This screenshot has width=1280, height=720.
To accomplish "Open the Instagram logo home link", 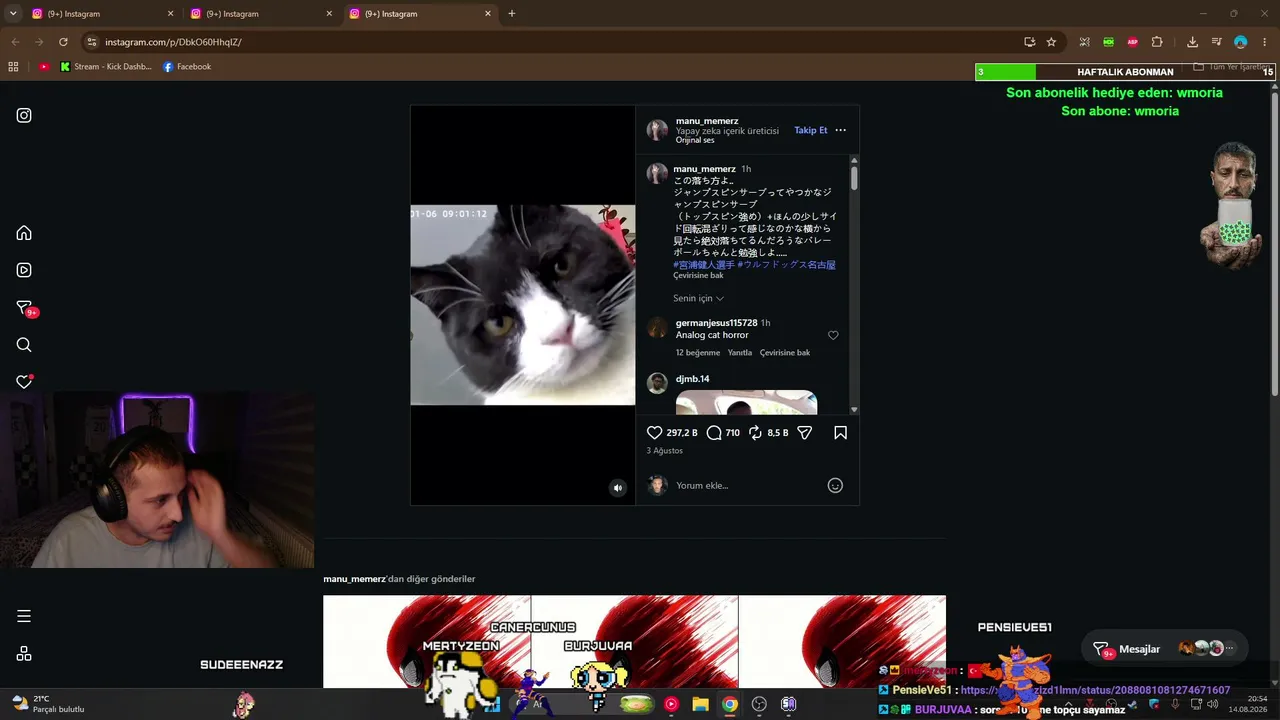I will (24, 115).
